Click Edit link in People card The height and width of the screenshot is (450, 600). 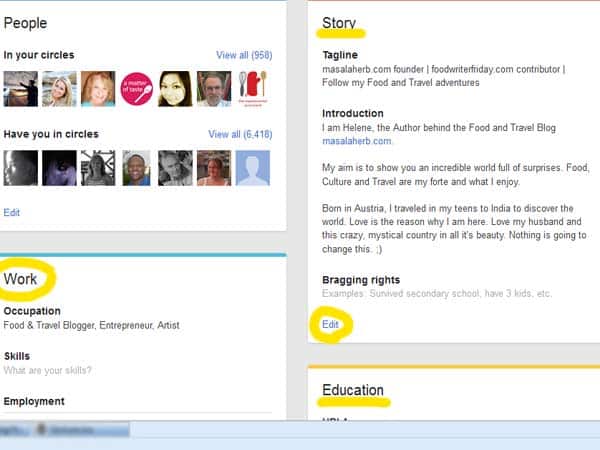(11, 212)
